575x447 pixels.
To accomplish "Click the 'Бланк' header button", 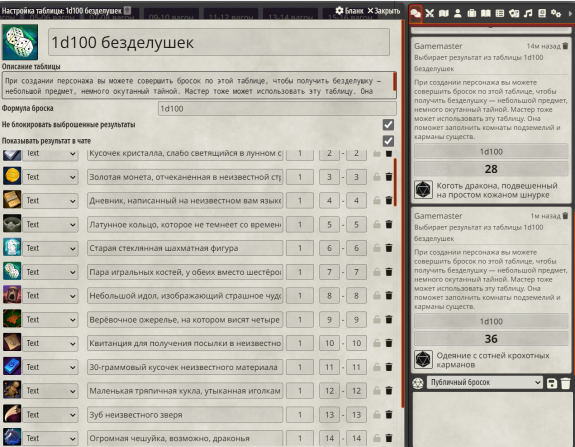I will pos(349,11).
